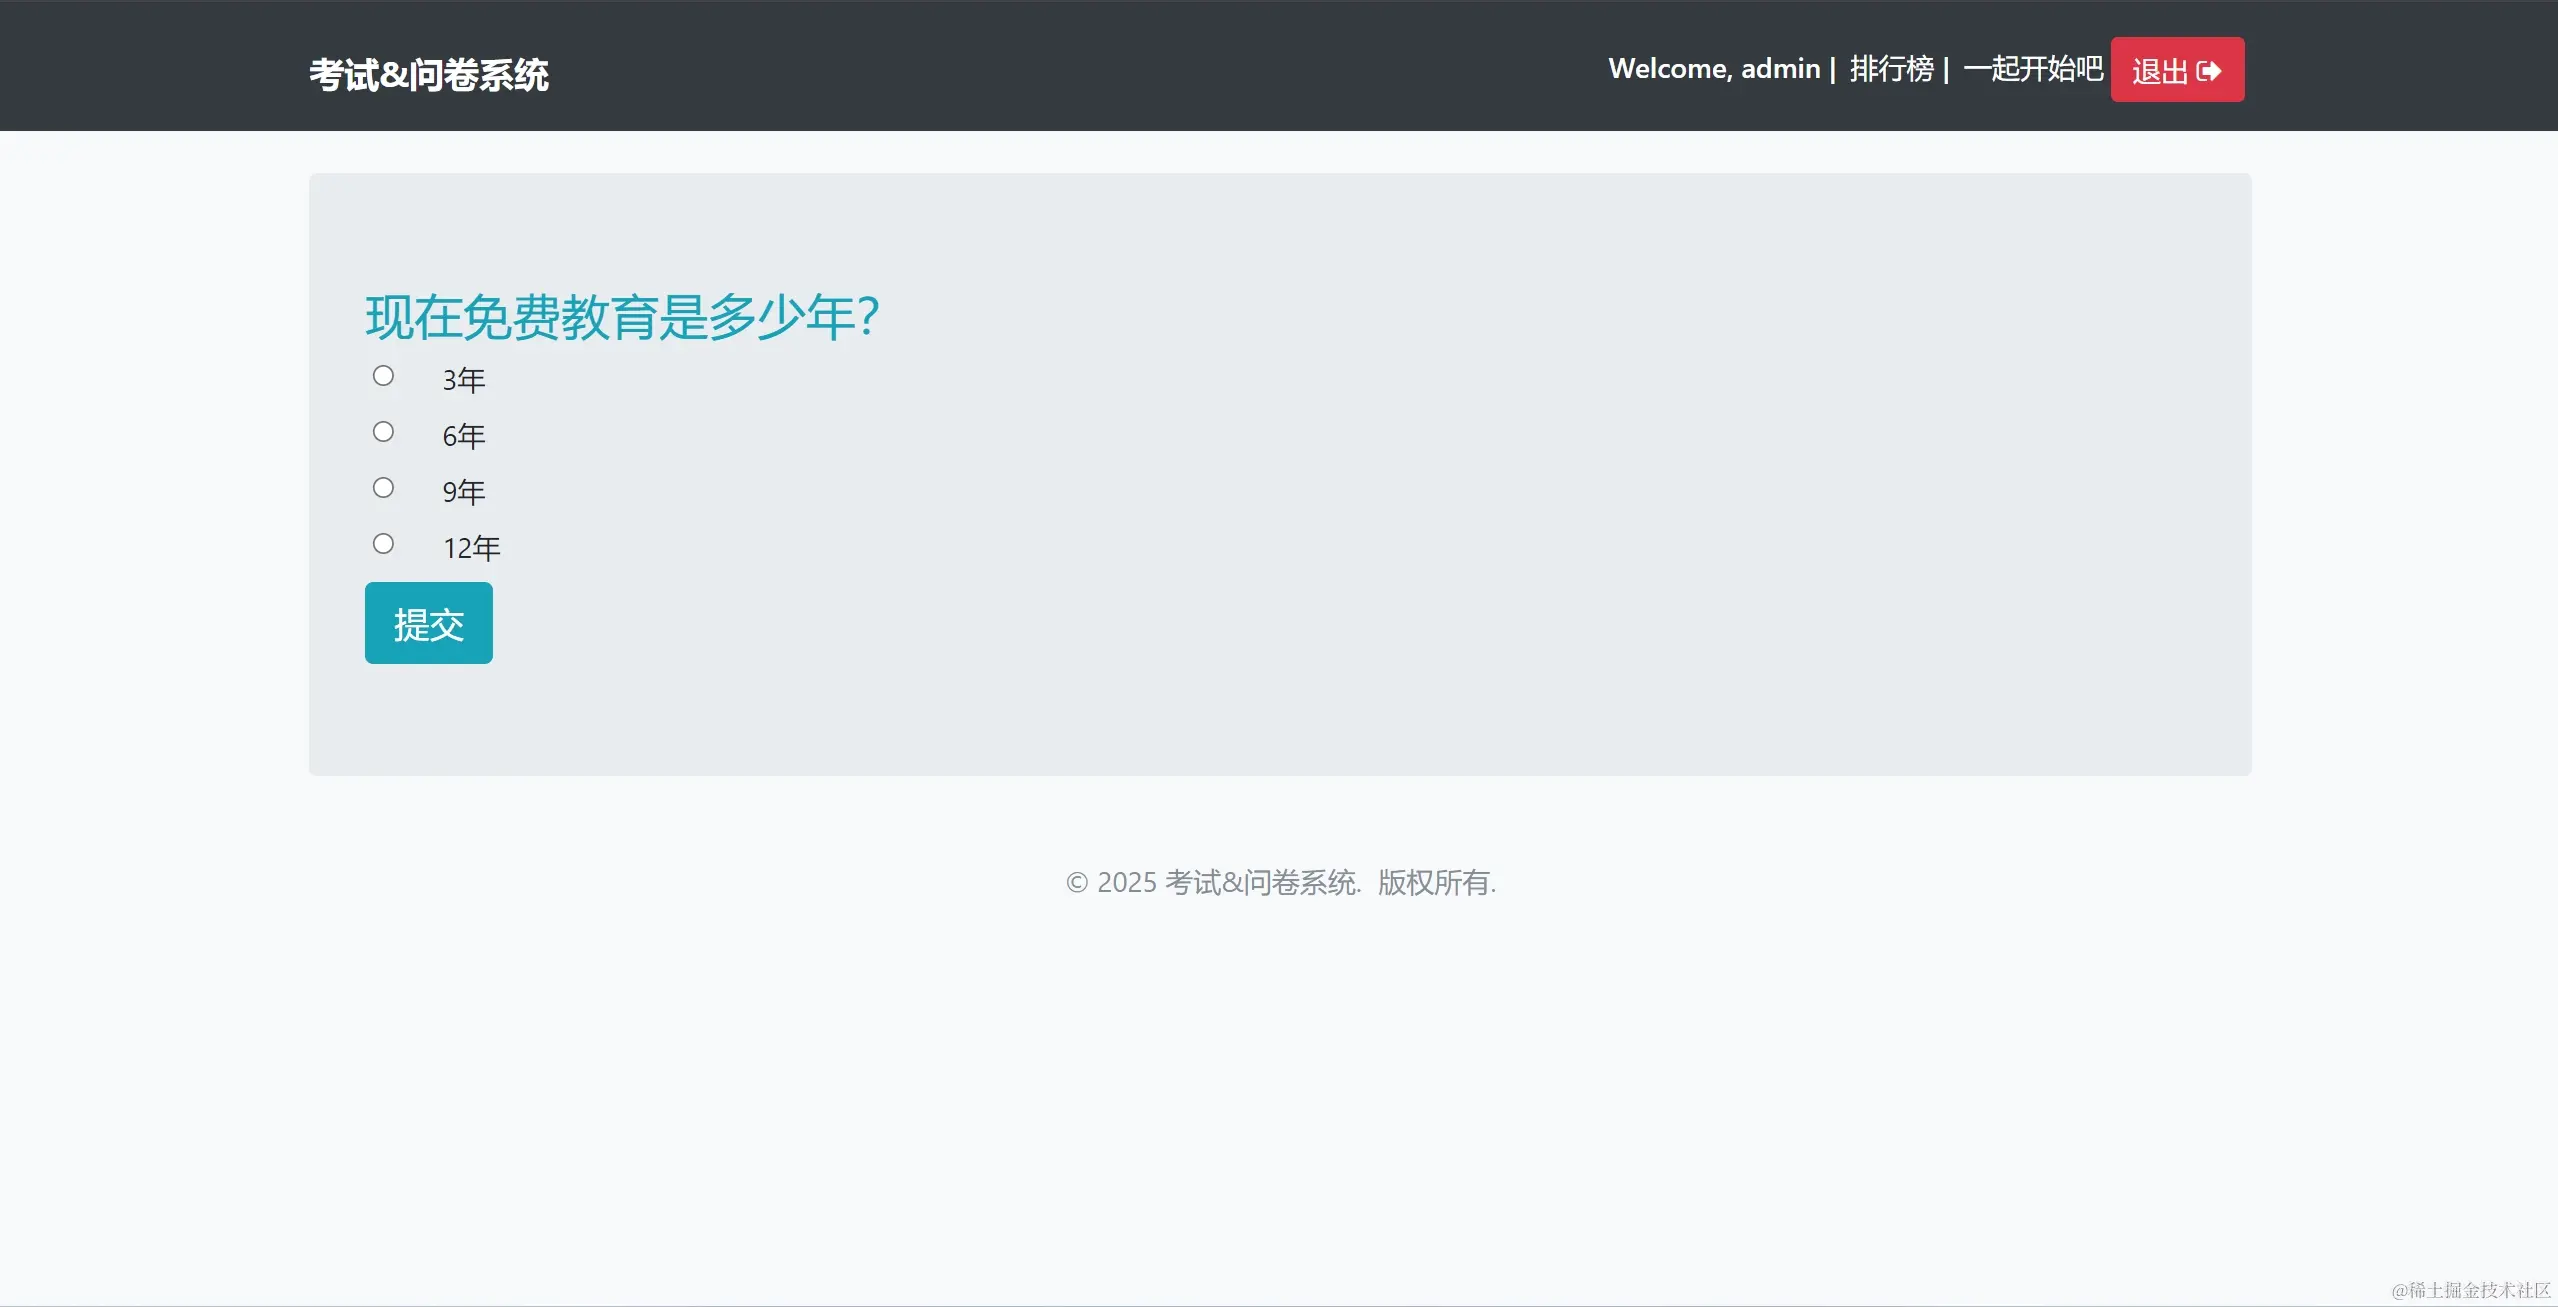Click the logout arrow icon
This screenshot has width=2558, height=1307.
[2209, 71]
